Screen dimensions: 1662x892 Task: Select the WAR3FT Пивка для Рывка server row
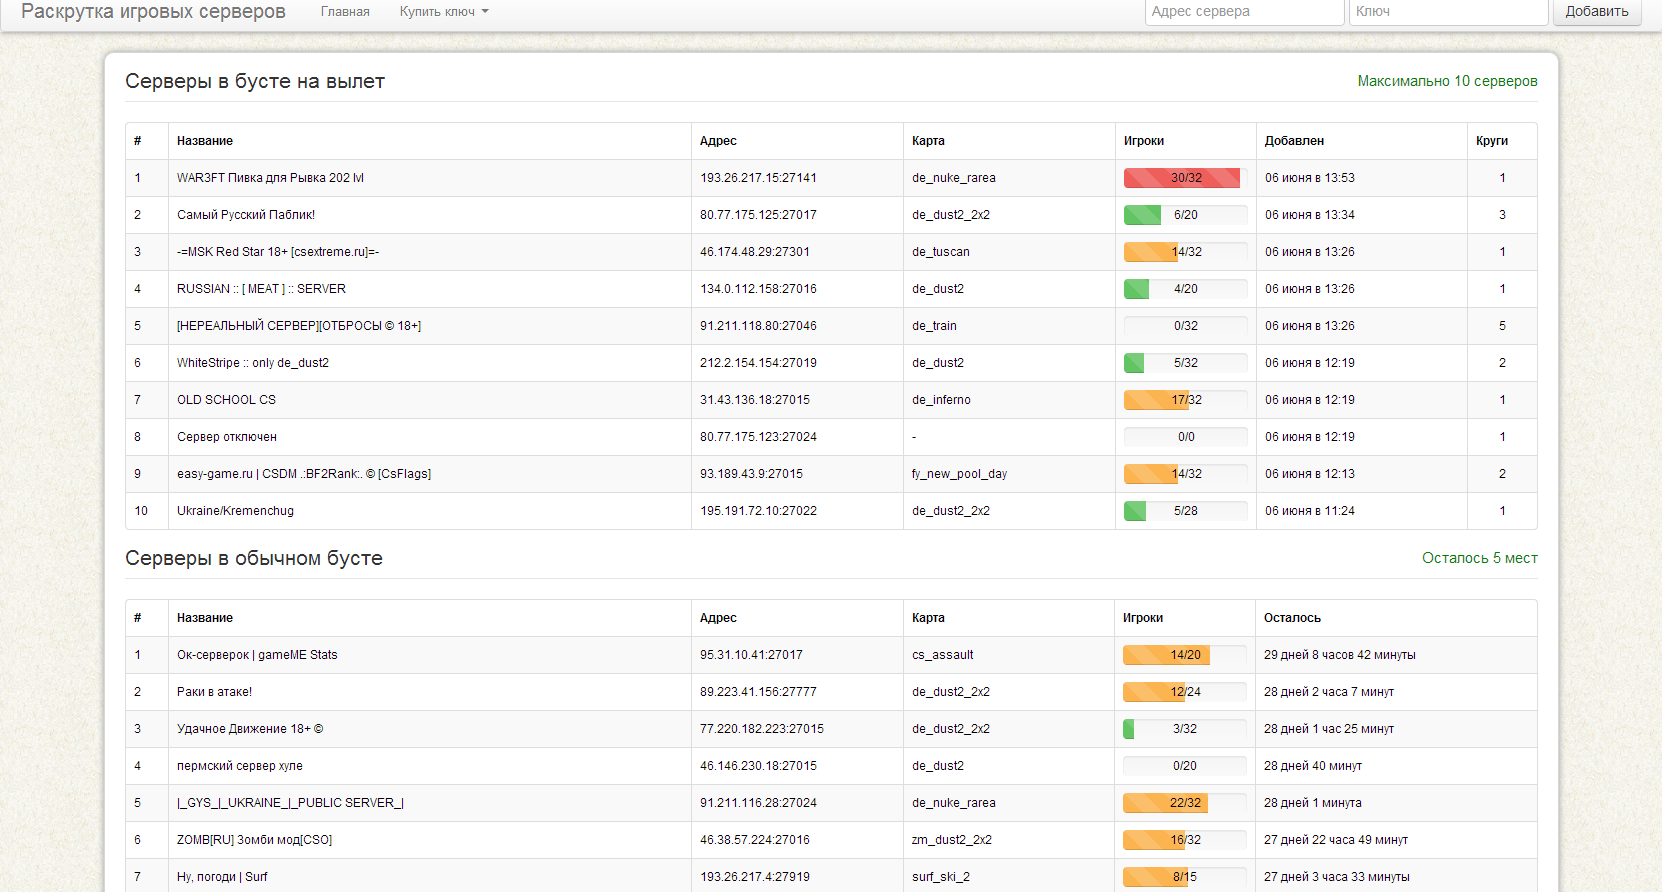pyautogui.click(x=831, y=178)
